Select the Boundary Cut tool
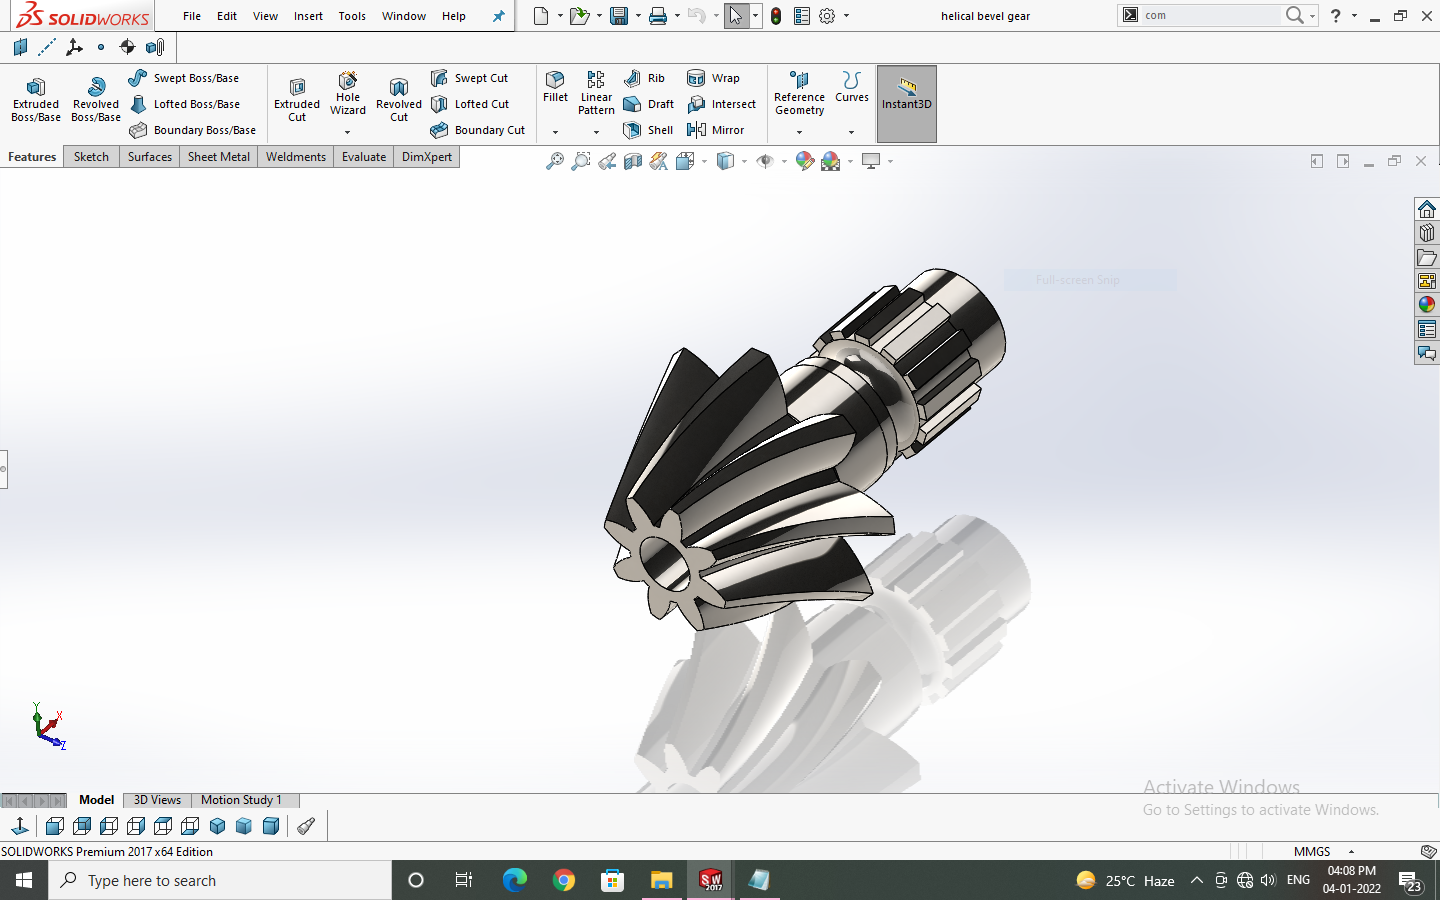The height and width of the screenshot is (900, 1440). [477, 130]
